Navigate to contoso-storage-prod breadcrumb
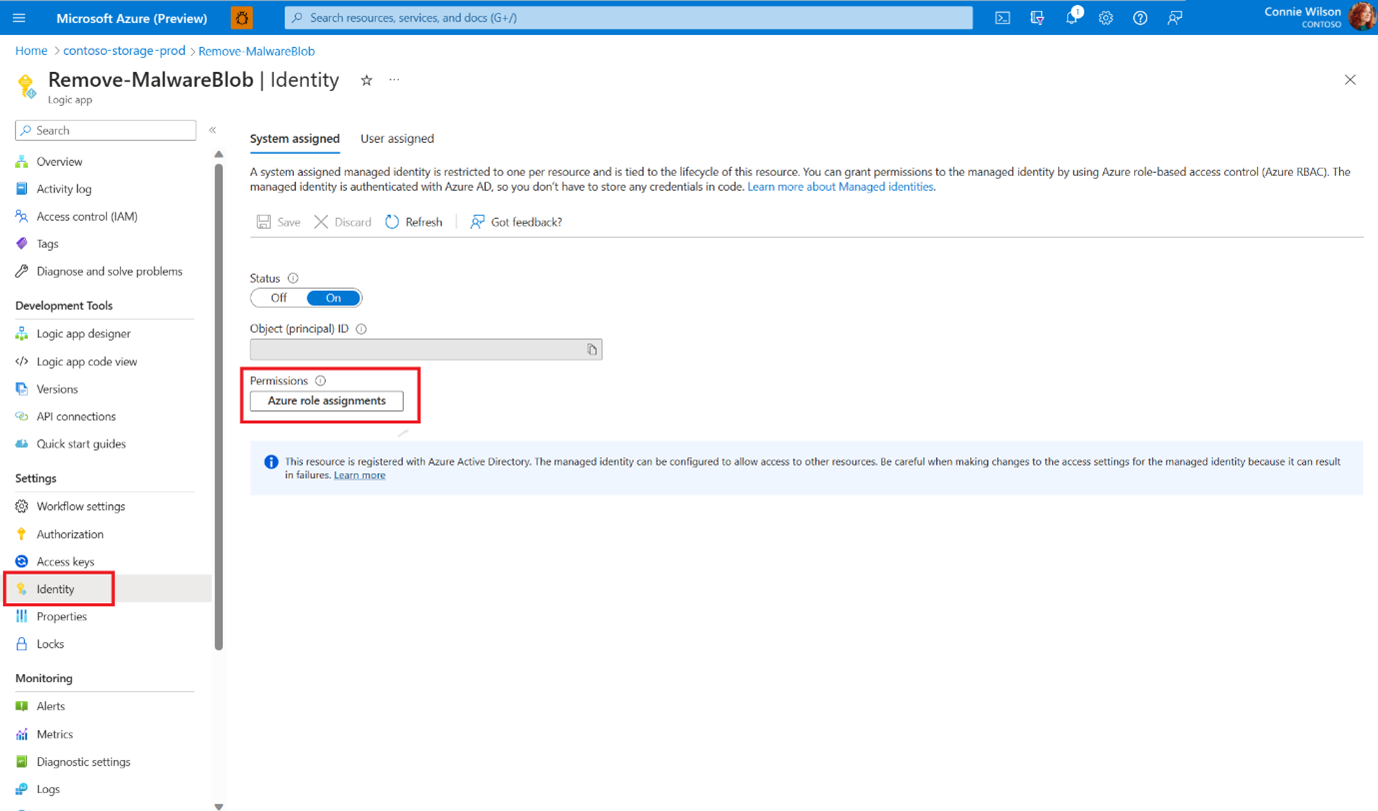1378x811 pixels. (124, 51)
